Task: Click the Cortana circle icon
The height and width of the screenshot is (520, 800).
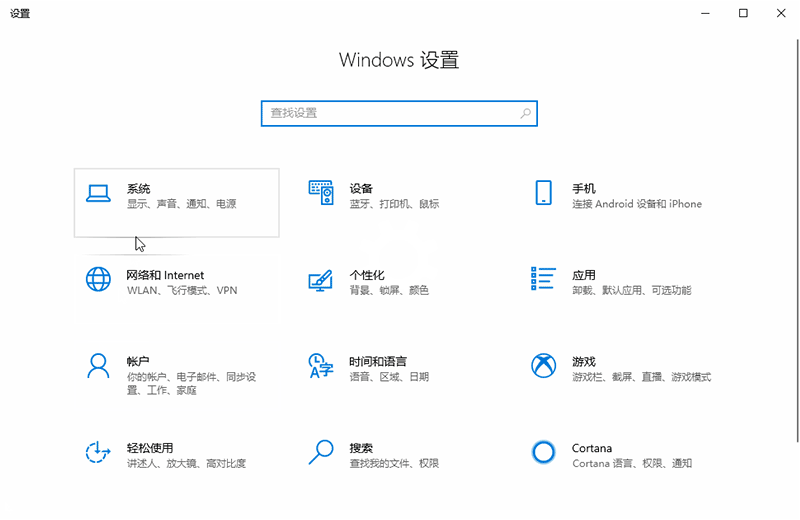Action: (543, 453)
